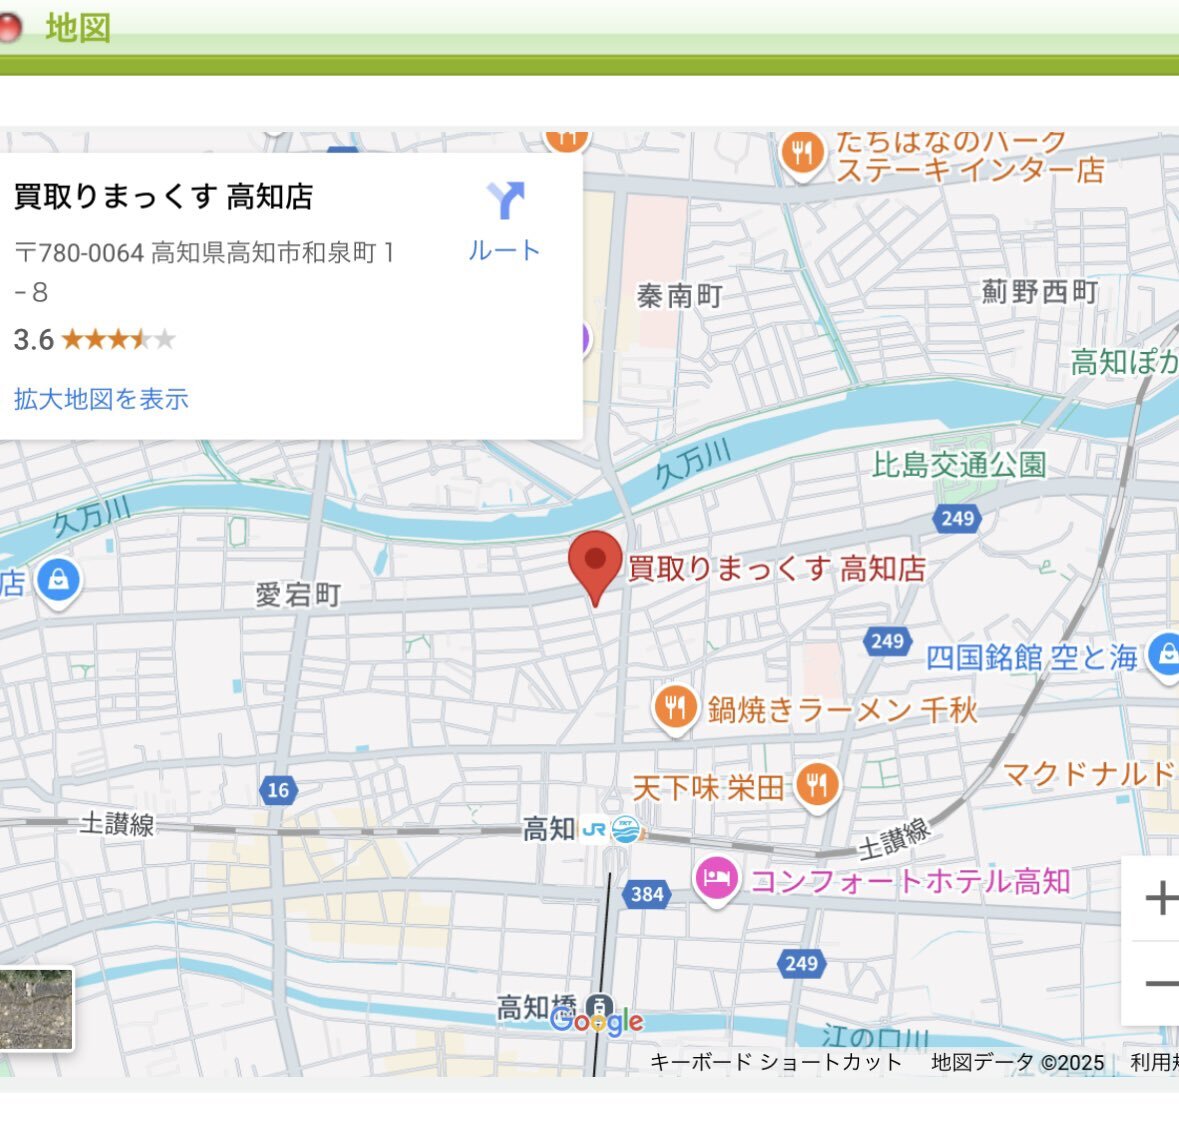Click the 買取りまっくす 高知店 title in the info card
1179x1137 pixels.
163,196
